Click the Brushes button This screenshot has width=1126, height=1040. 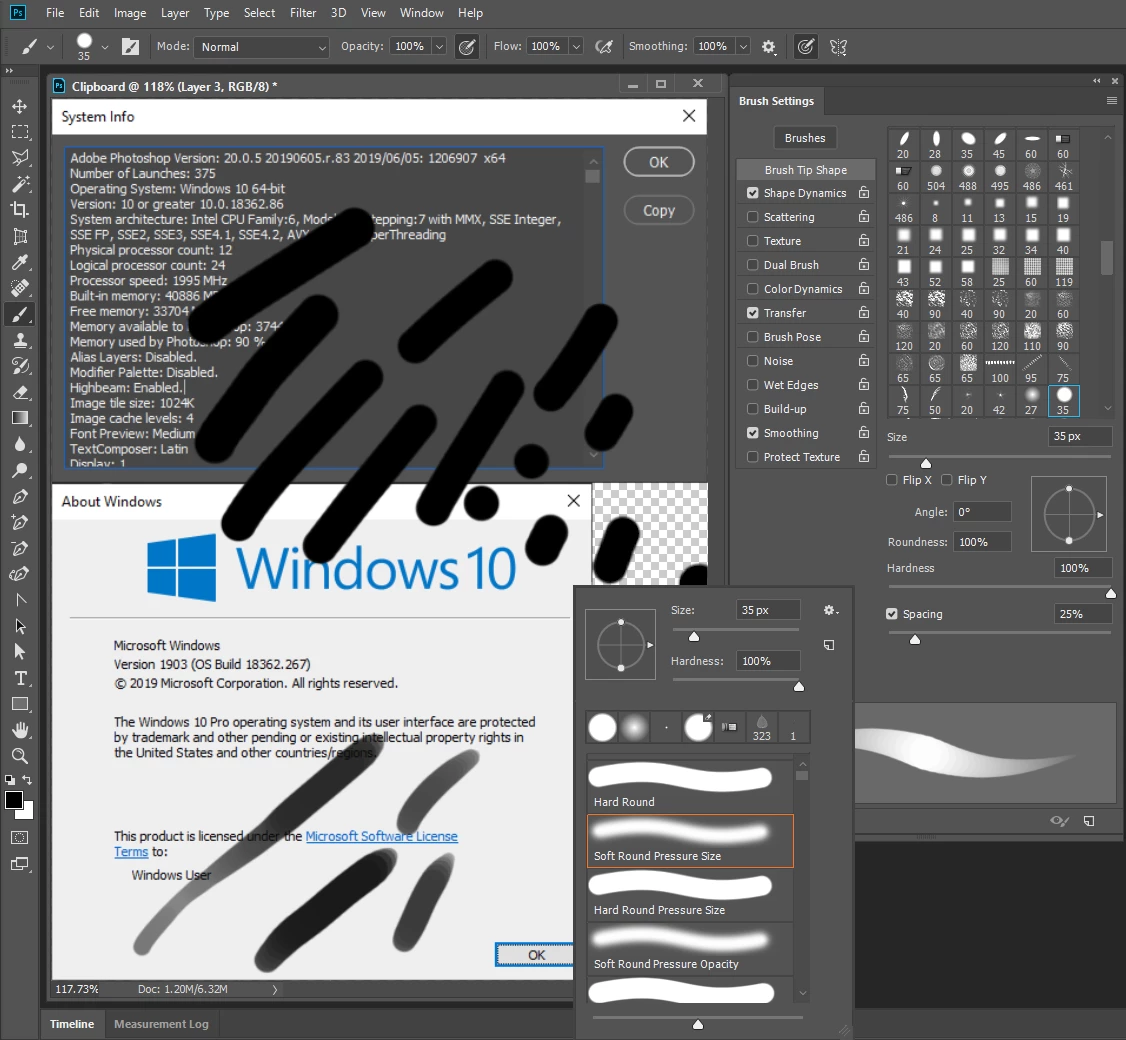[x=805, y=138]
